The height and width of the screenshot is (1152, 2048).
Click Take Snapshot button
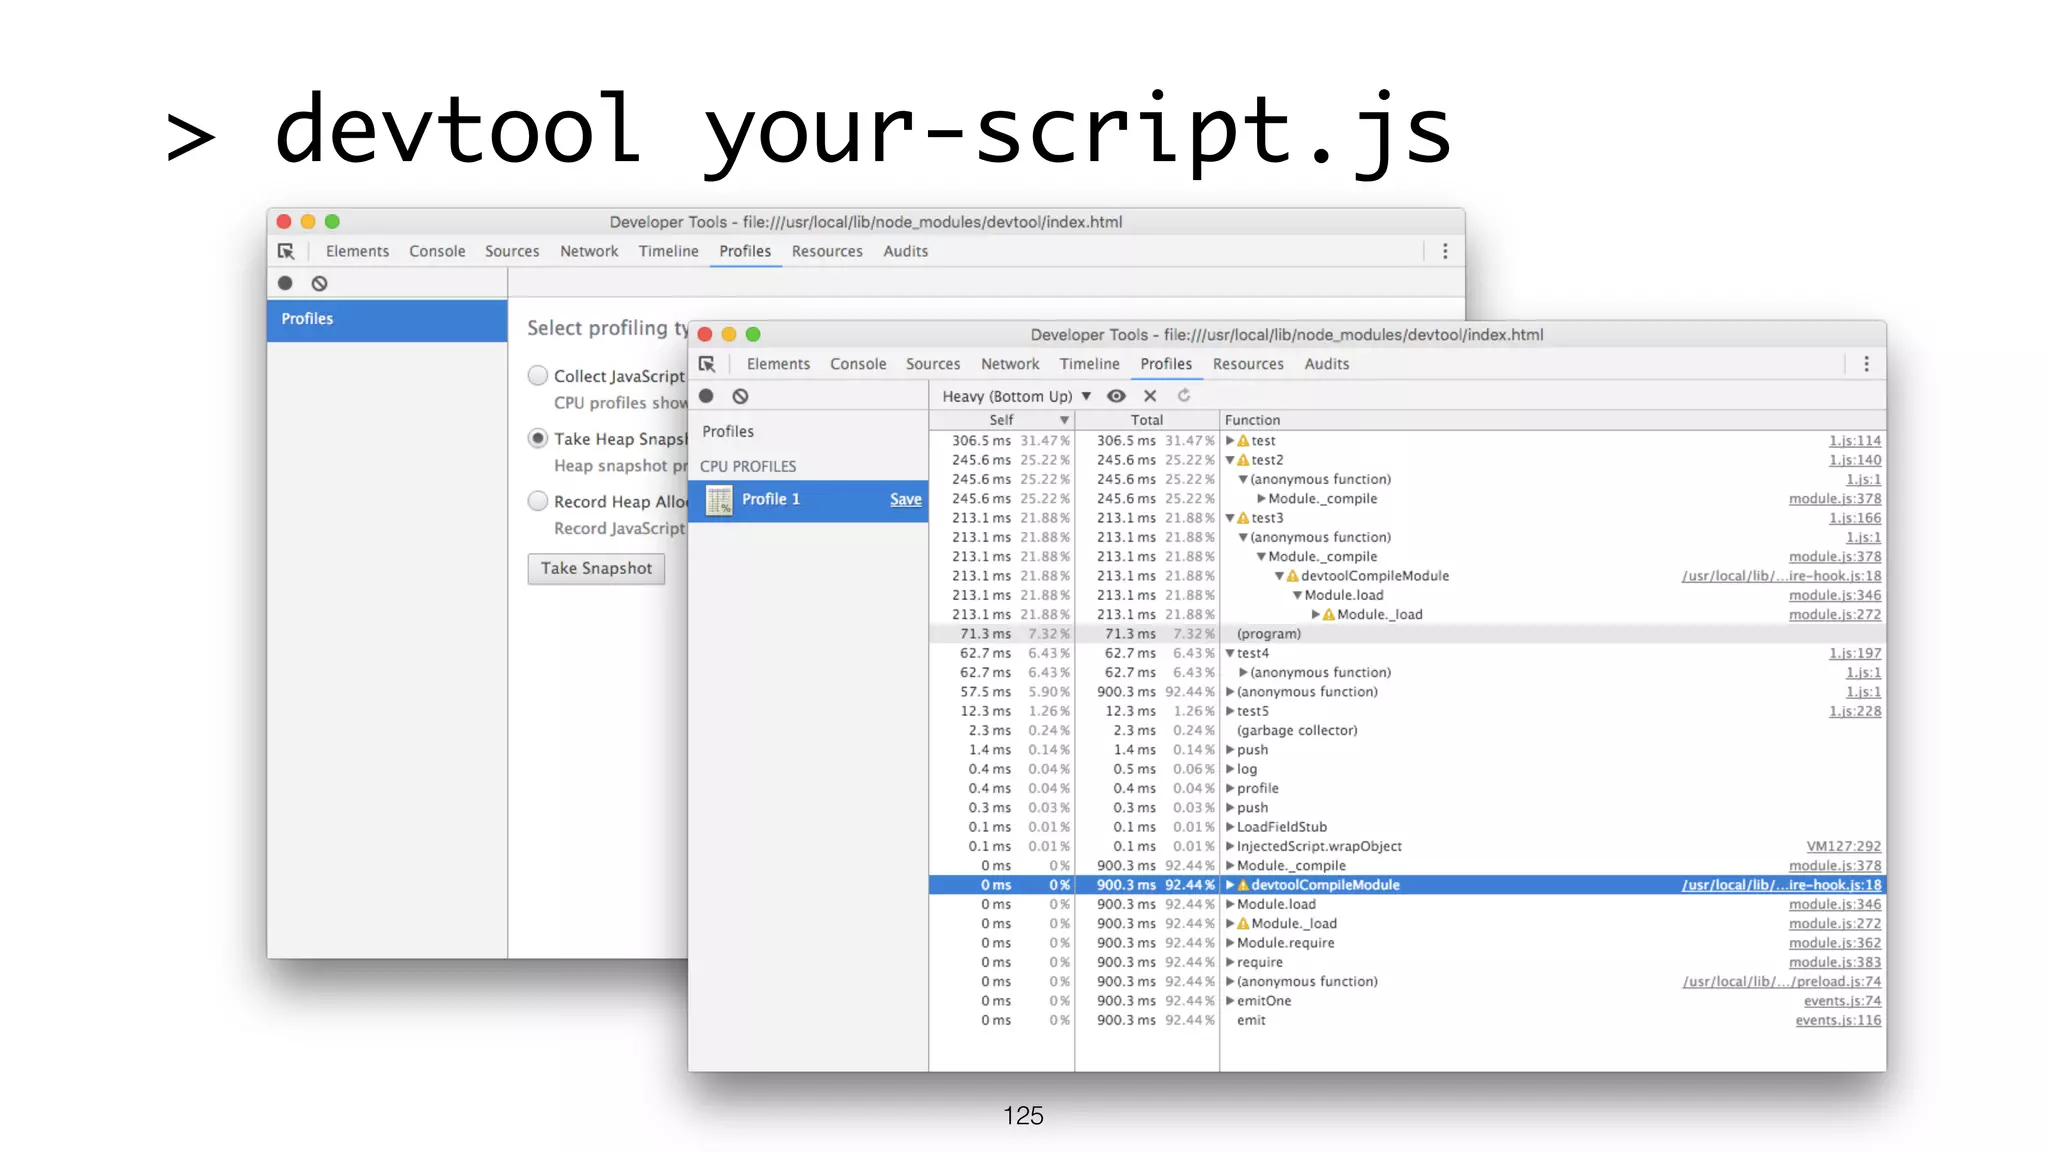click(x=596, y=568)
